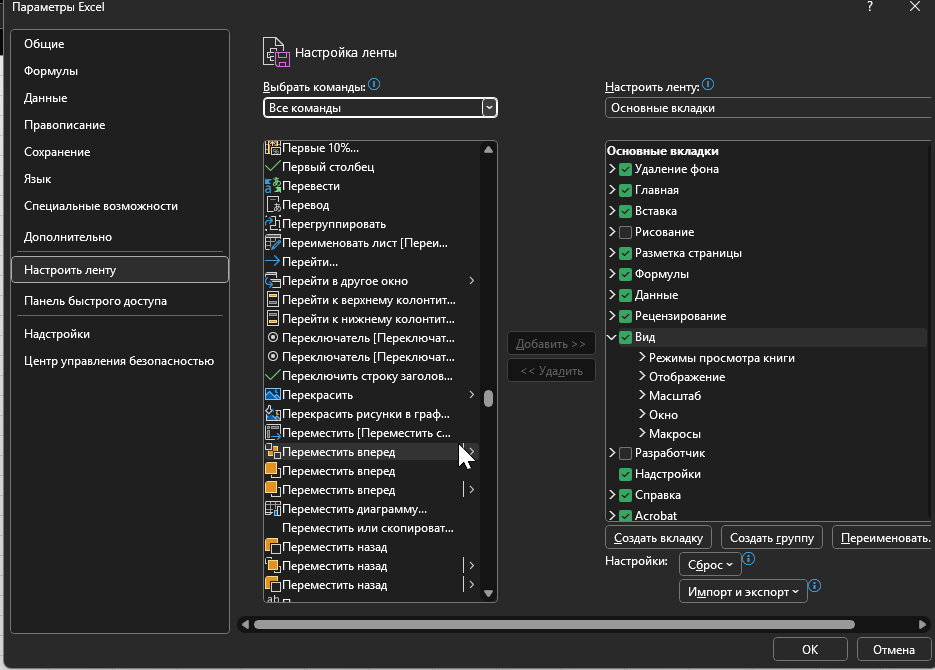Expand the "Режимы просмотра книги" group
Image resolution: width=935 pixels, height=670 pixels.
tap(642, 357)
